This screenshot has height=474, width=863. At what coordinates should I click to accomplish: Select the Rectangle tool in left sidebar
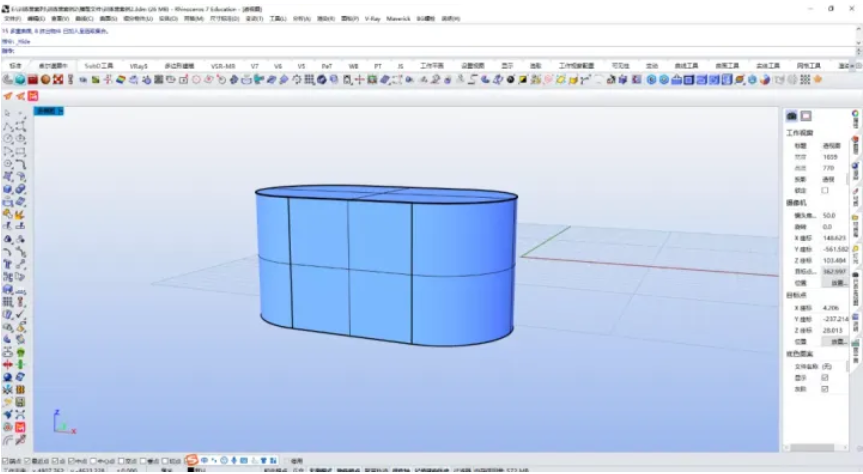point(20,151)
